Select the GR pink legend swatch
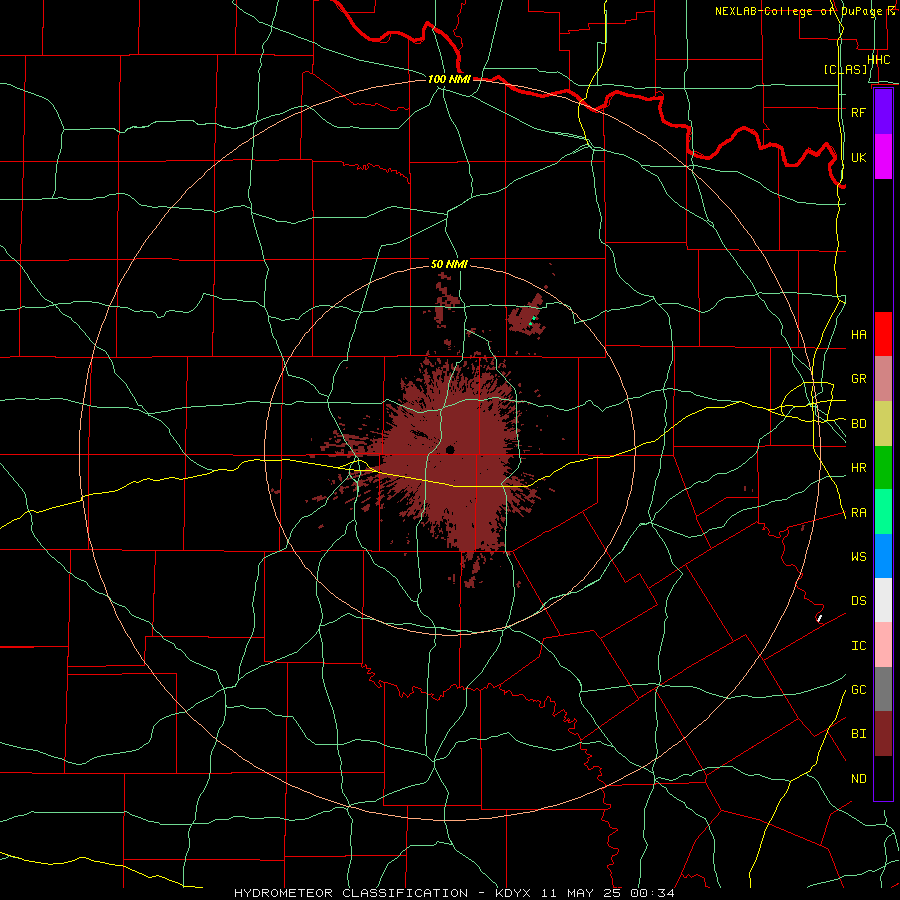Image resolution: width=900 pixels, height=900 pixels. pyautogui.click(x=883, y=378)
